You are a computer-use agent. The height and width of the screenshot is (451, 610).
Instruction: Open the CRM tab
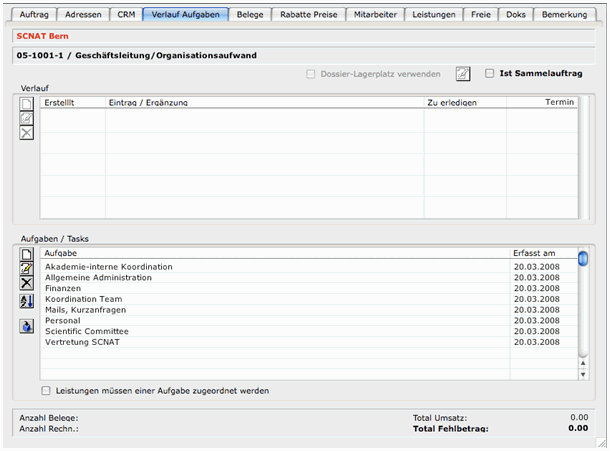(x=126, y=15)
